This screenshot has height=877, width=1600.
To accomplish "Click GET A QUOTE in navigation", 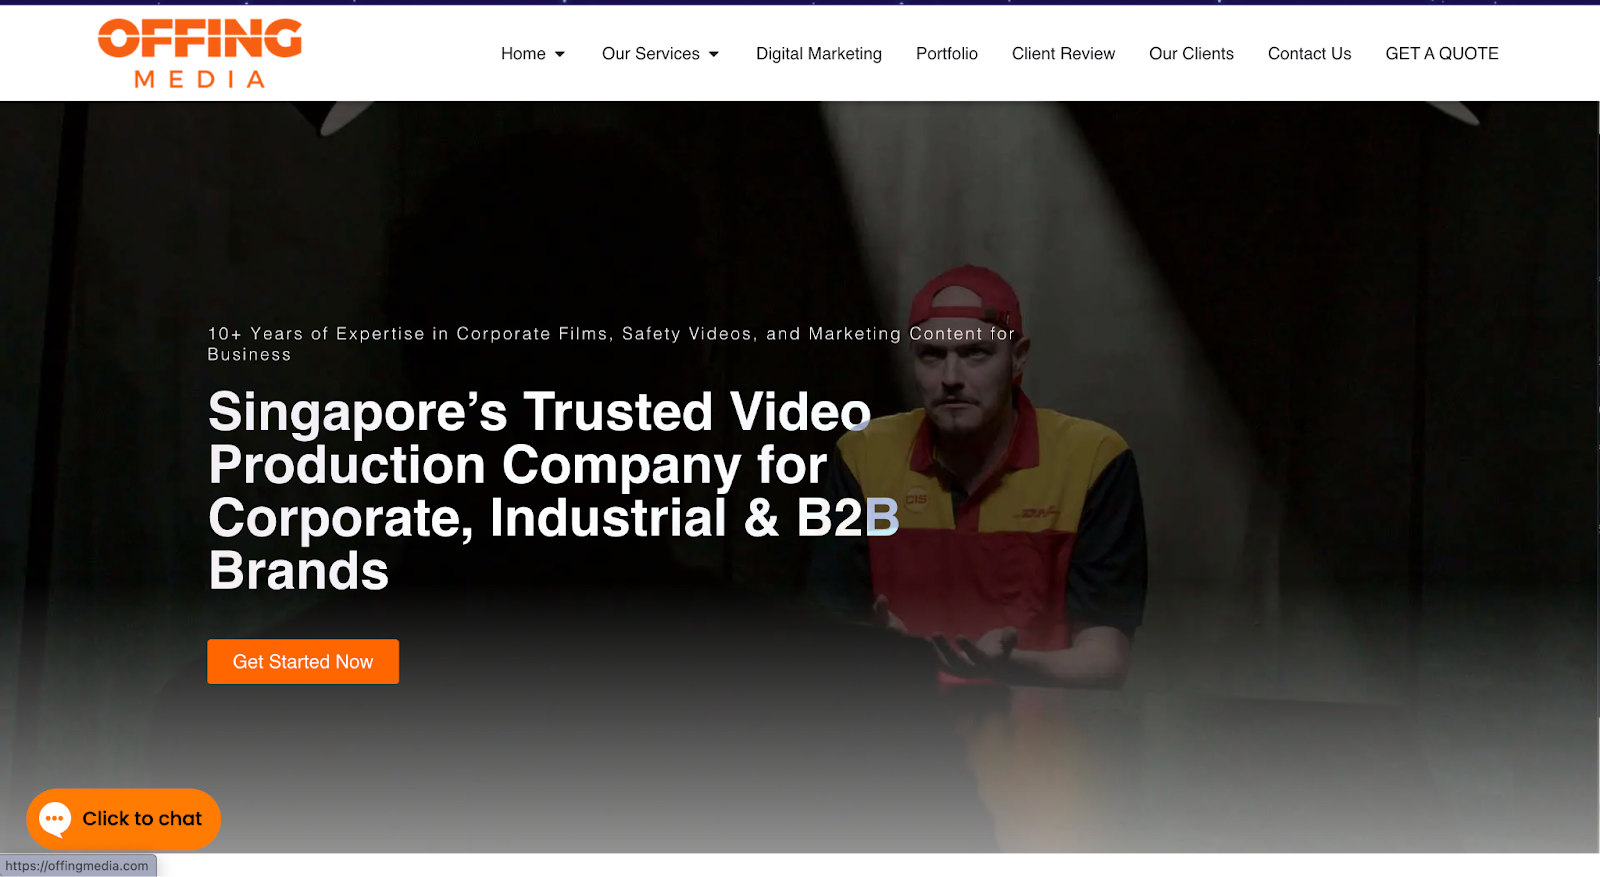I will pos(1441,54).
